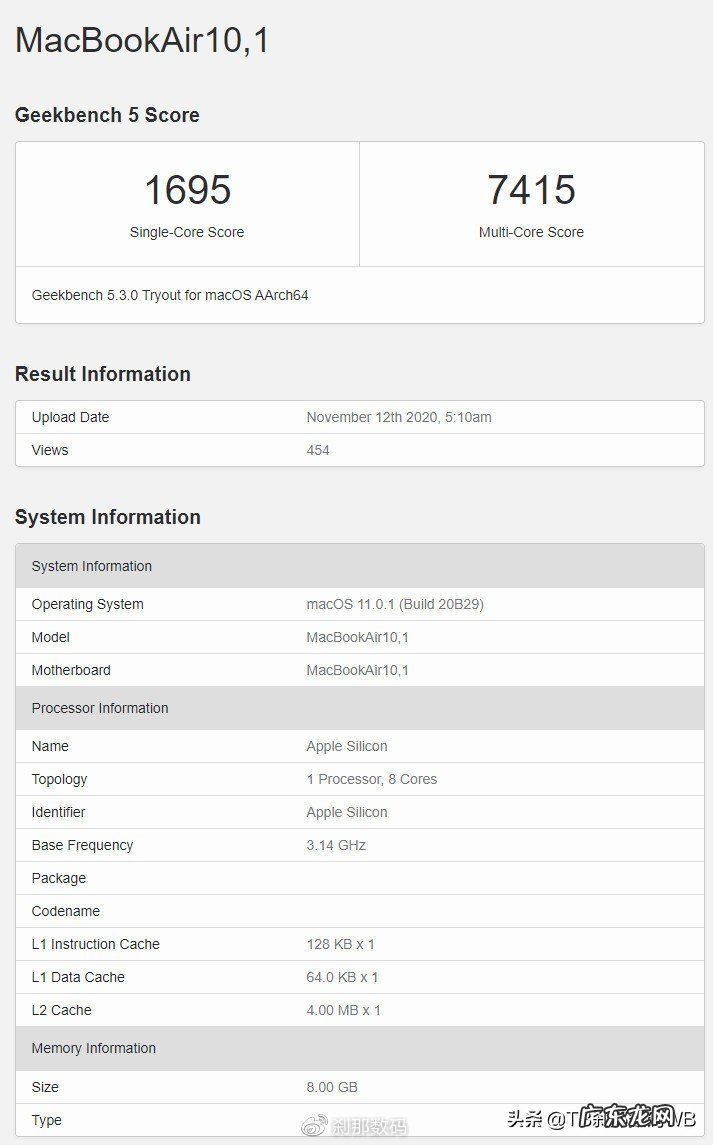Click the Motherboard row value
Viewport: 713px width, 1145px height.
357,670
